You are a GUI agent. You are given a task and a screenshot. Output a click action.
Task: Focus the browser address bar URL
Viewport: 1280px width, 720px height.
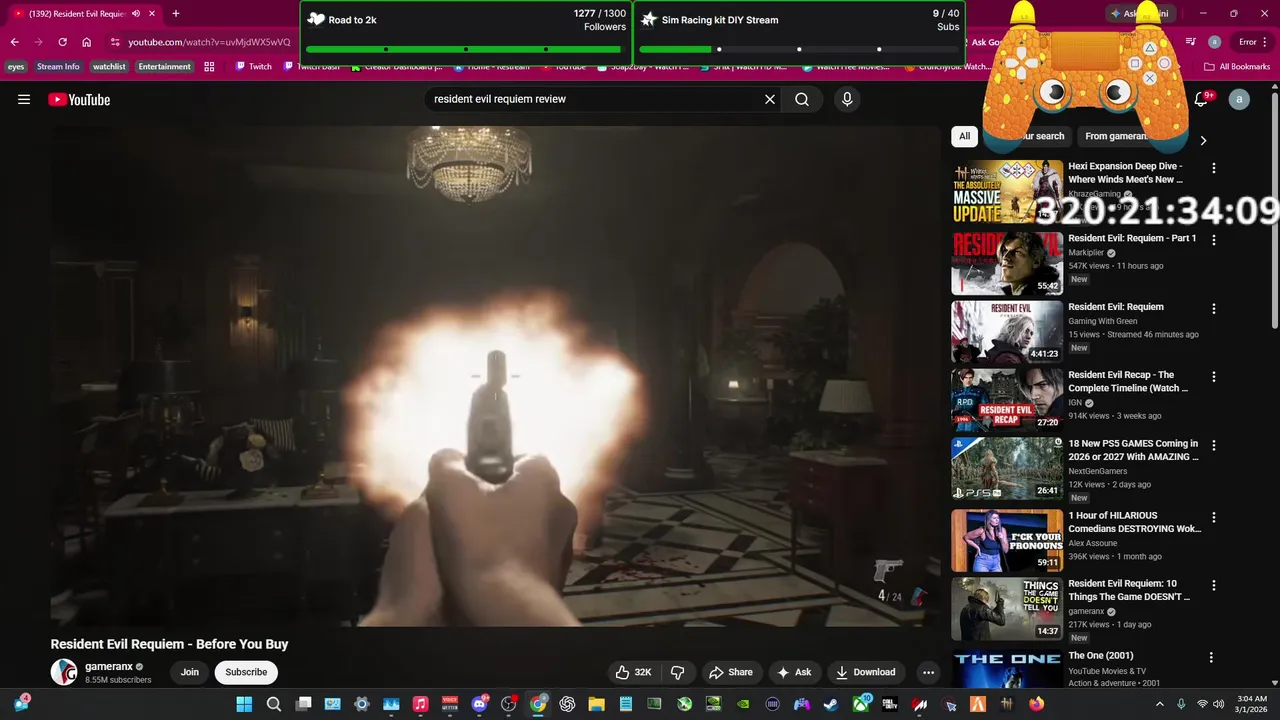[209, 42]
